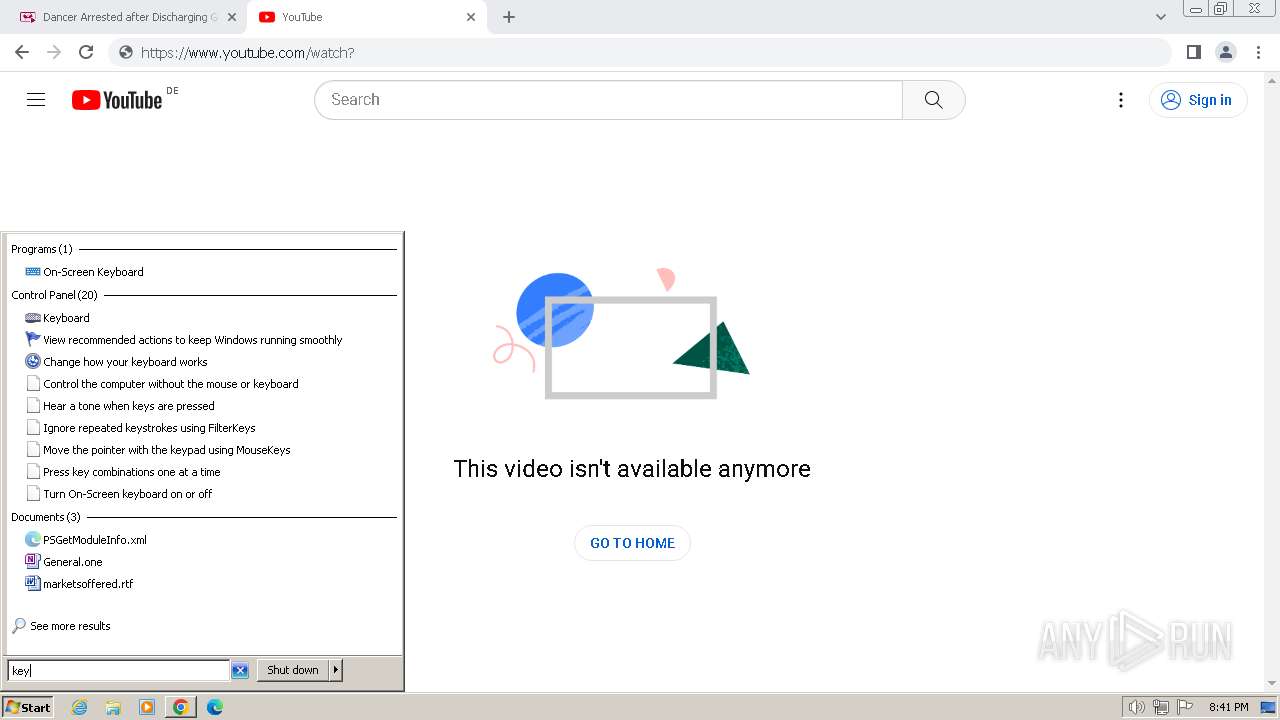Click GO TO HOME button

[632, 543]
